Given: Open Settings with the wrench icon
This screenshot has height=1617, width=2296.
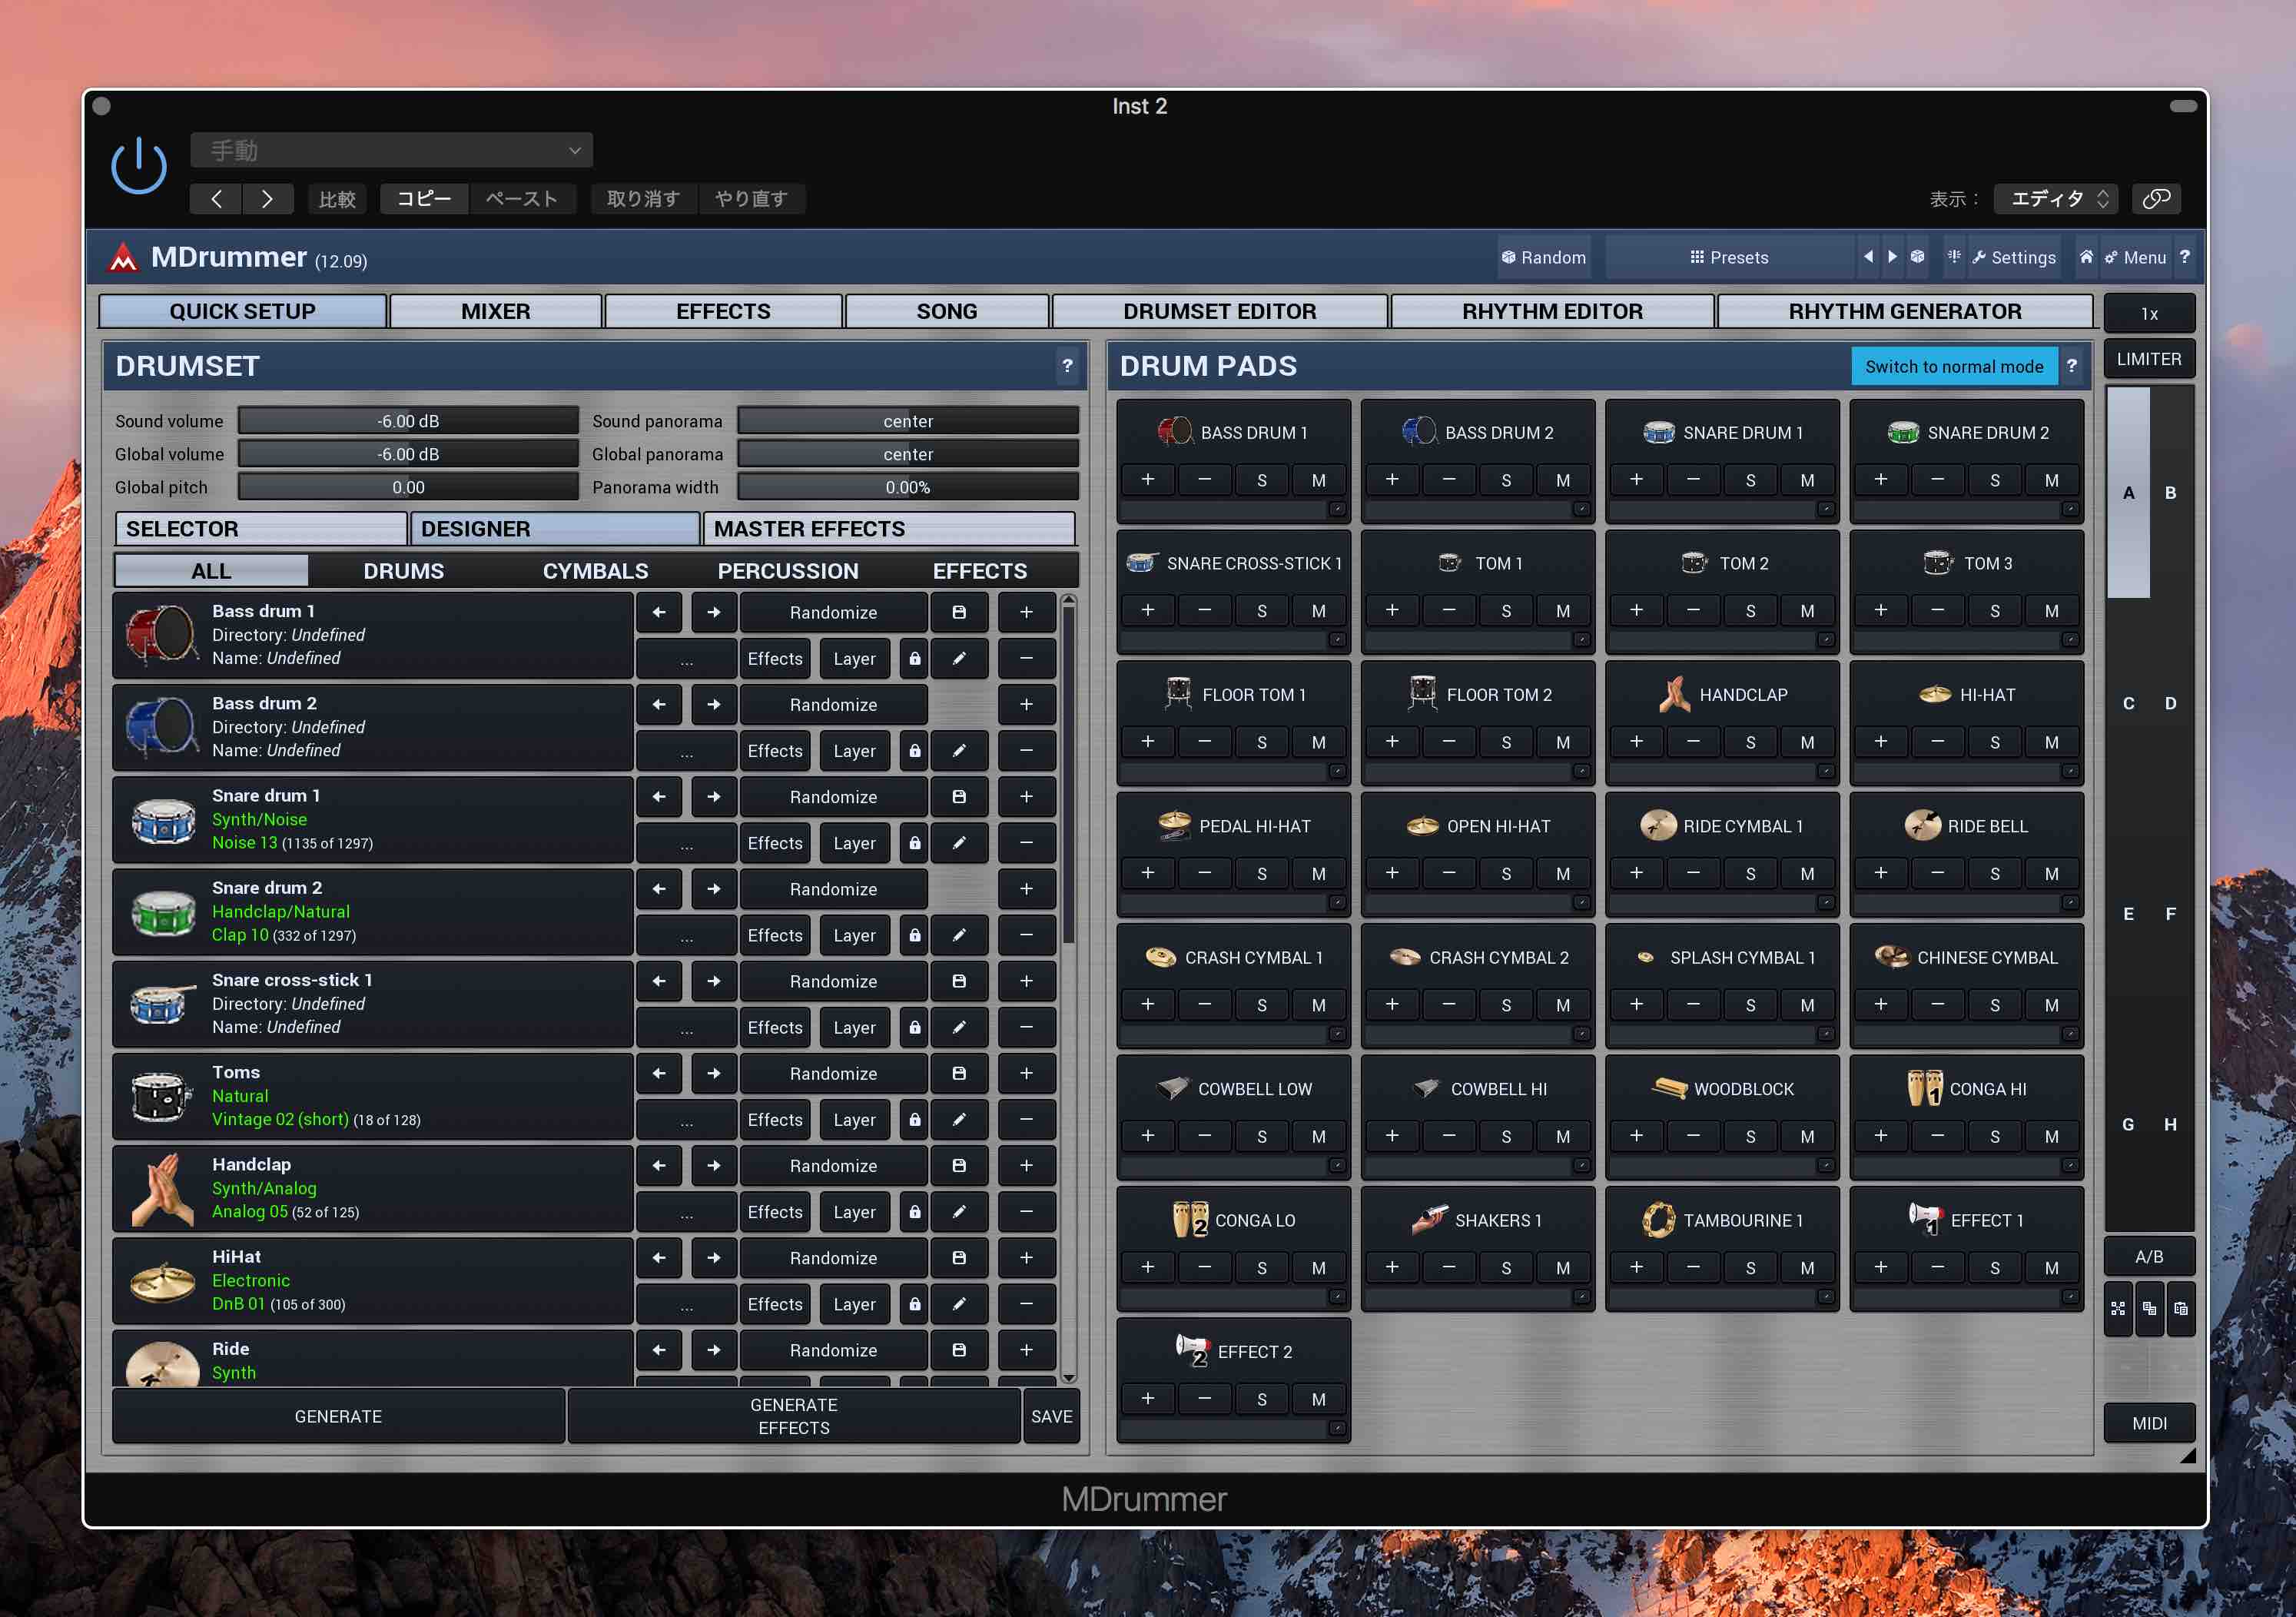Looking at the screenshot, I should 2012,257.
